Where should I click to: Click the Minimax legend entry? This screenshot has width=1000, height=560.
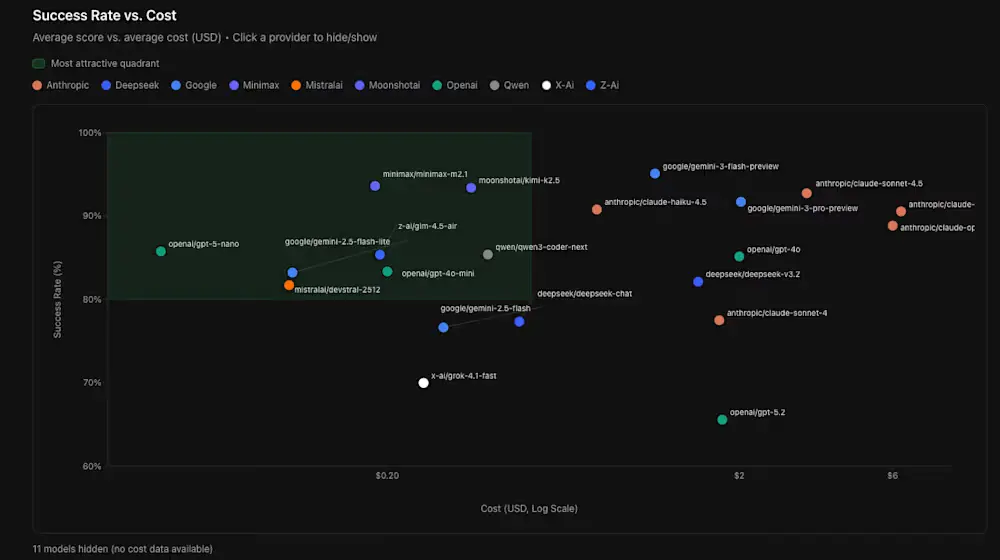point(254,85)
